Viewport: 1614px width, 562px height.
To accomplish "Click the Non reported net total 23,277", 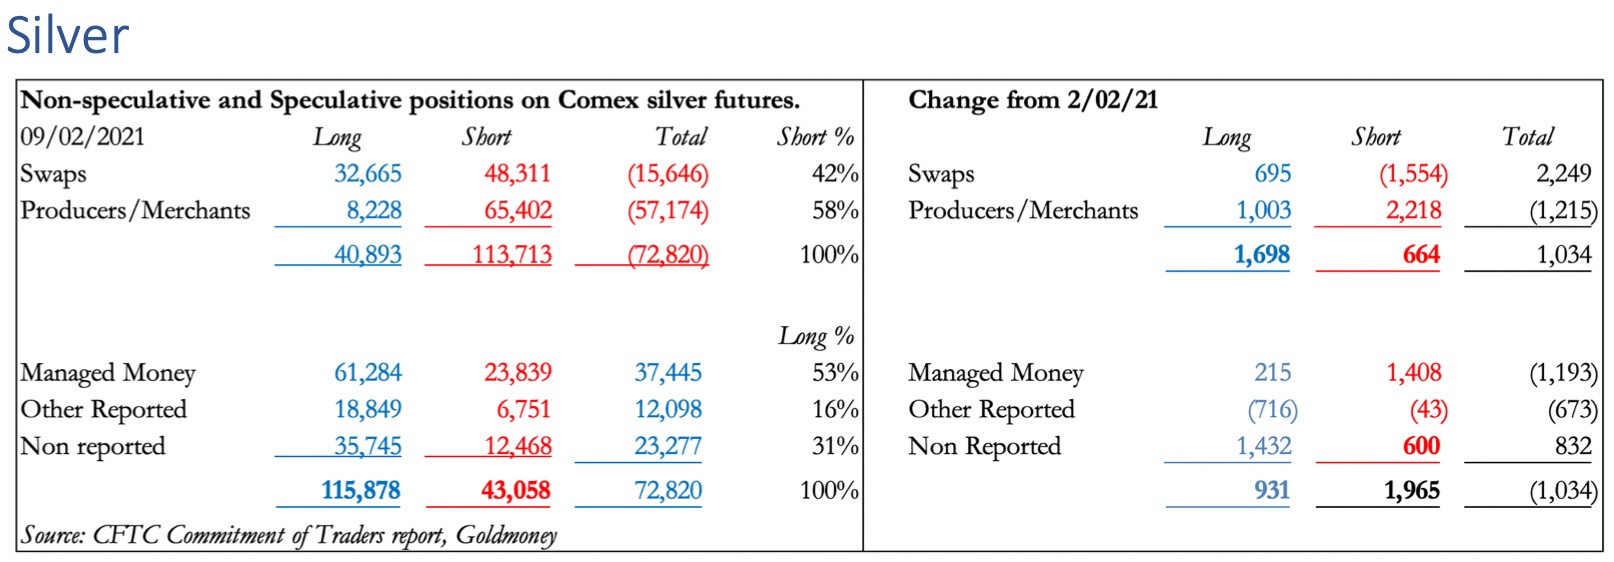I will [667, 447].
